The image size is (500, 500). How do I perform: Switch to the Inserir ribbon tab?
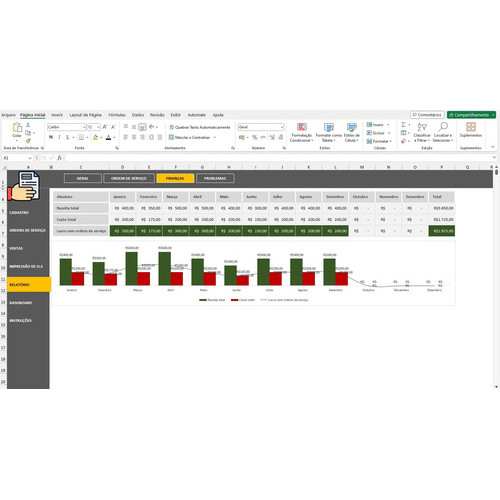click(x=57, y=115)
